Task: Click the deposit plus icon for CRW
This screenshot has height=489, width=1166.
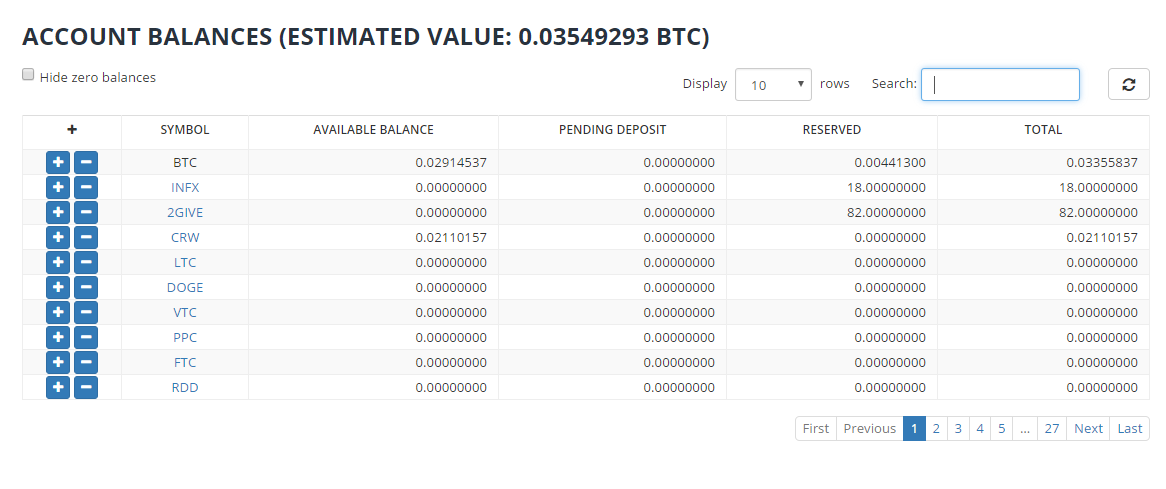Action: (58, 237)
